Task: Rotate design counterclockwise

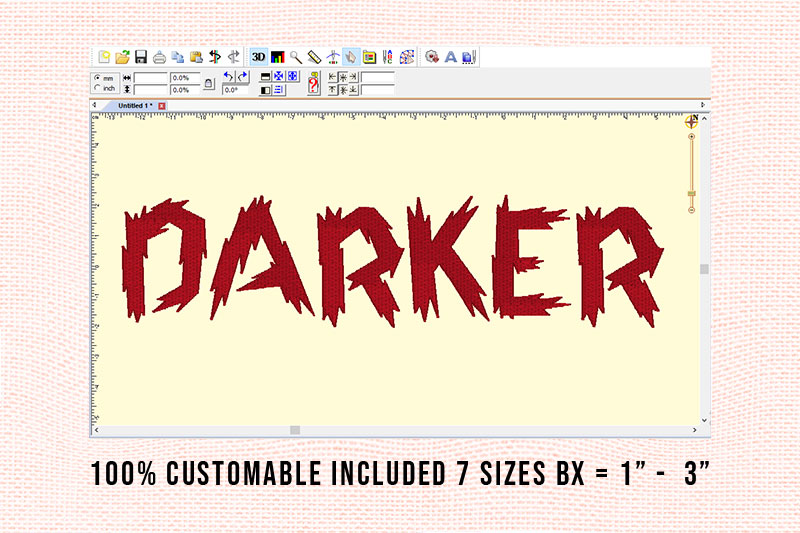Action: (x=229, y=77)
